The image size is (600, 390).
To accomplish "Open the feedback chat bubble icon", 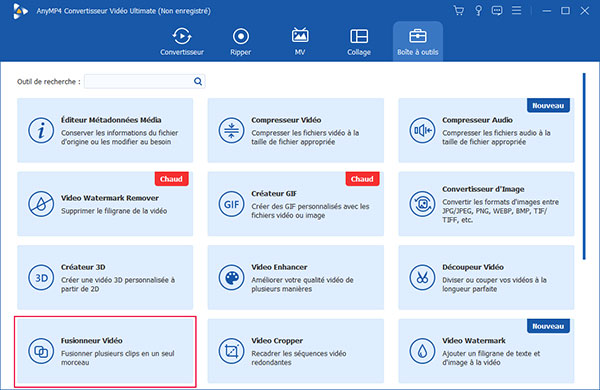I will pos(497,11).
